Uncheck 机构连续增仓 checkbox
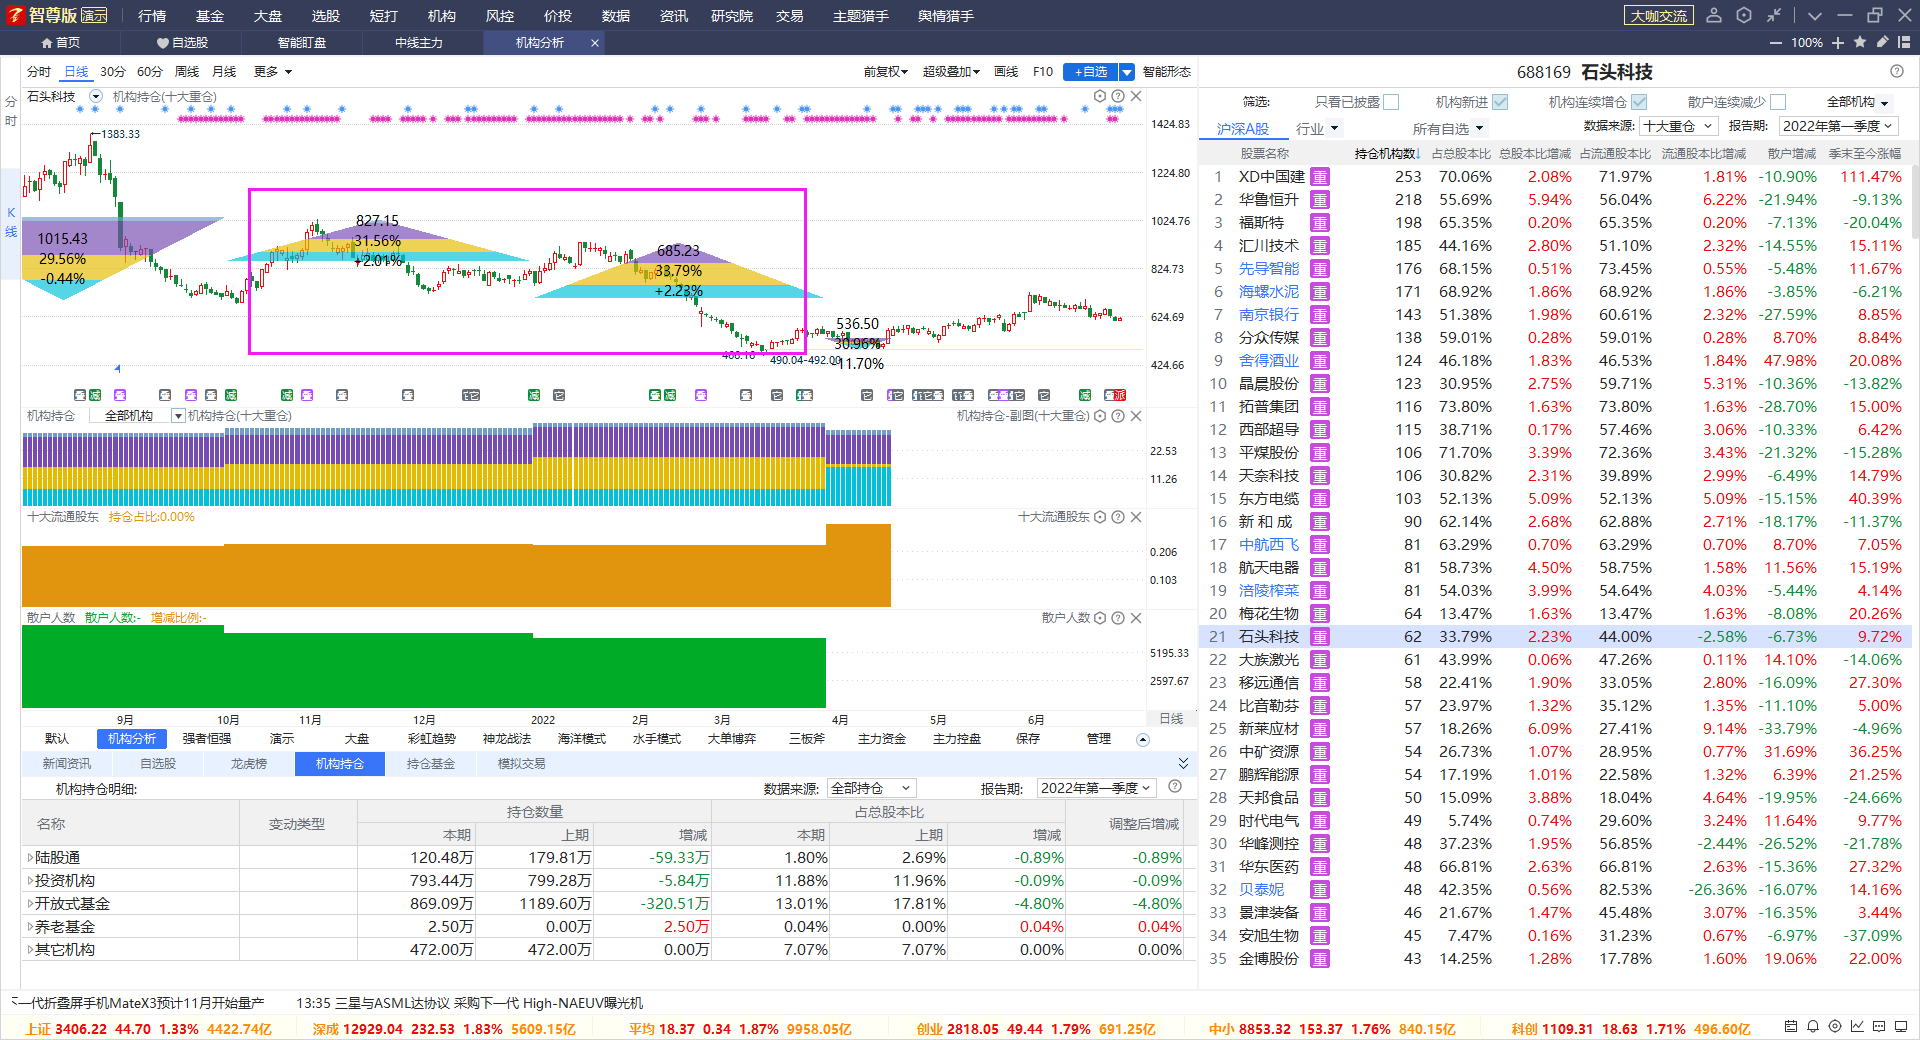Viewport: 1920px width, 1040px height. [x=1639, y=102]
